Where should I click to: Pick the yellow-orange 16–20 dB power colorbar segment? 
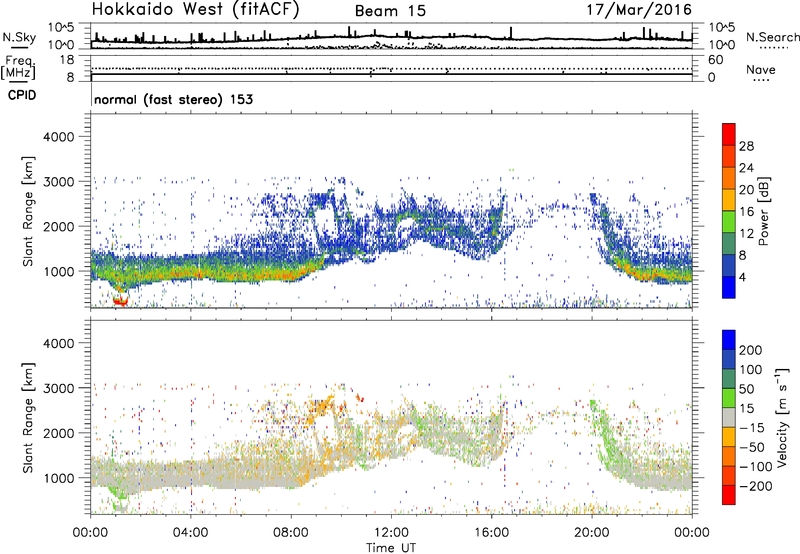click(729, 200)
